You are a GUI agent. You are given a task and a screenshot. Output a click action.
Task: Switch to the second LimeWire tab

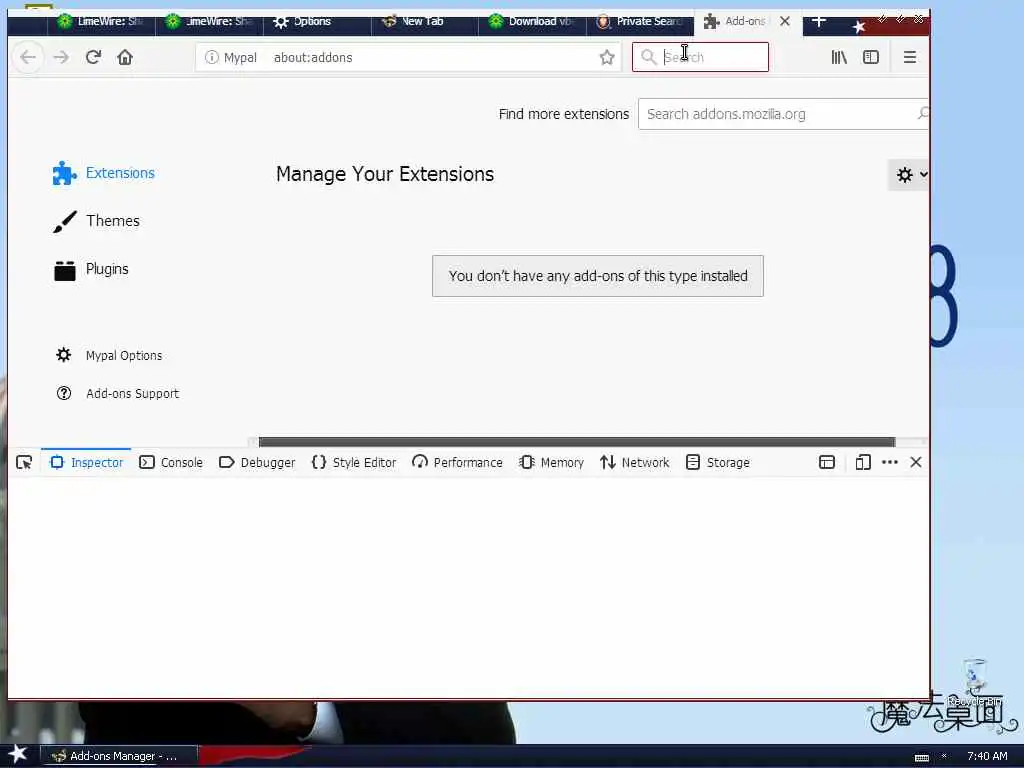pyautogui.click(x=209, y=22)
